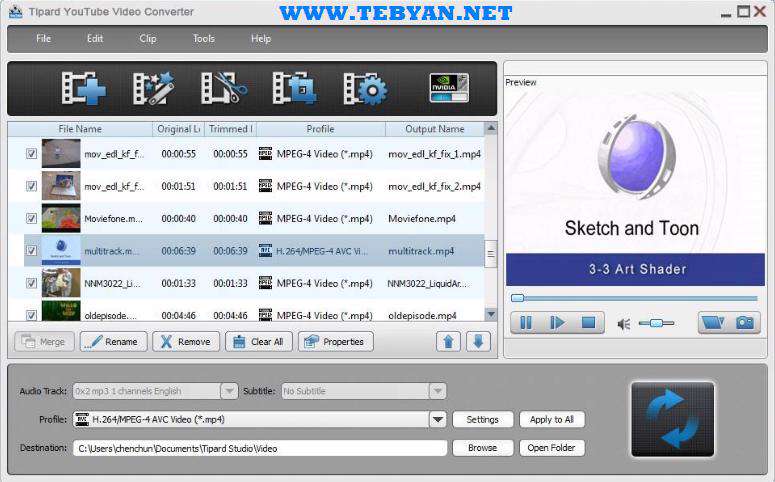Viewport: 775px width, 482px height.
Task: Move selected file down in list
Action: pos(478,342)
